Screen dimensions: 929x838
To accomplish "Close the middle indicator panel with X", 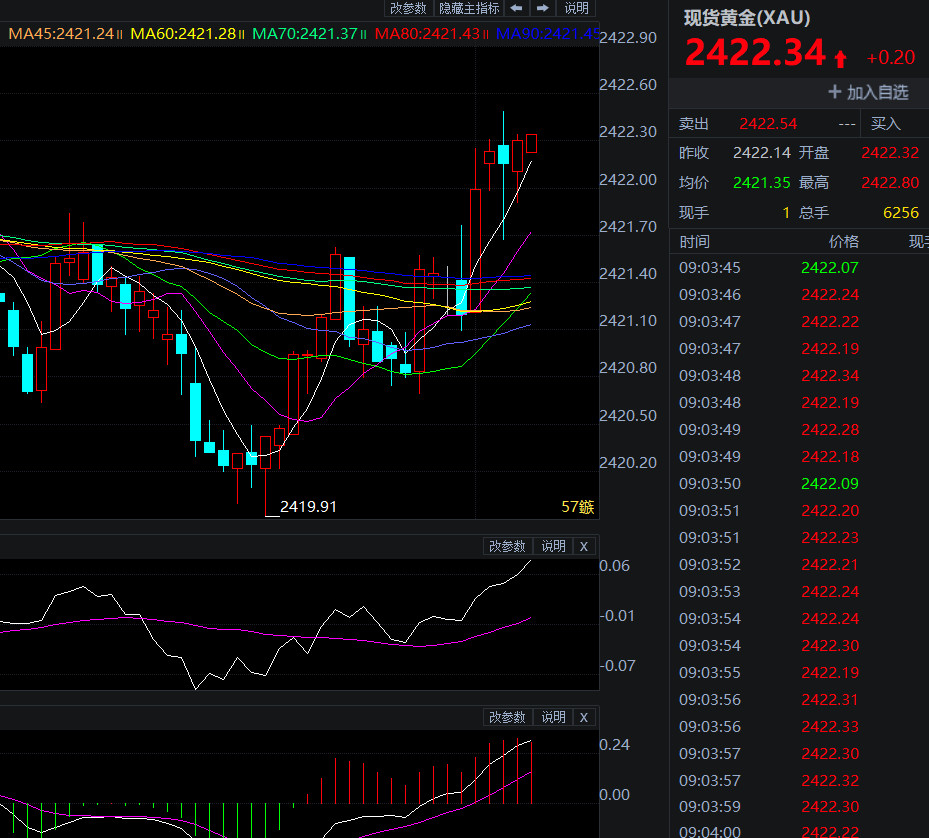I will pos(584,546).
